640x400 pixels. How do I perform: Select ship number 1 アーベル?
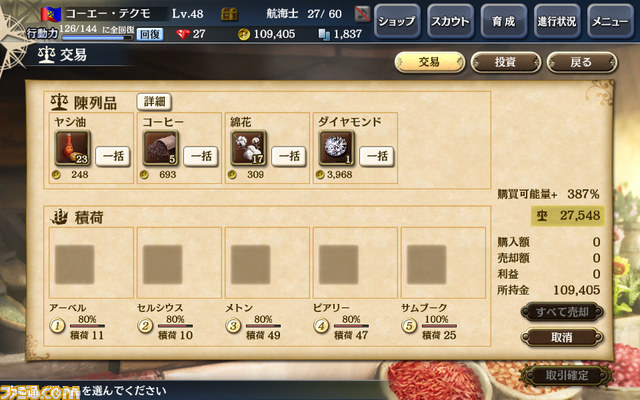(x=57, y=326)
